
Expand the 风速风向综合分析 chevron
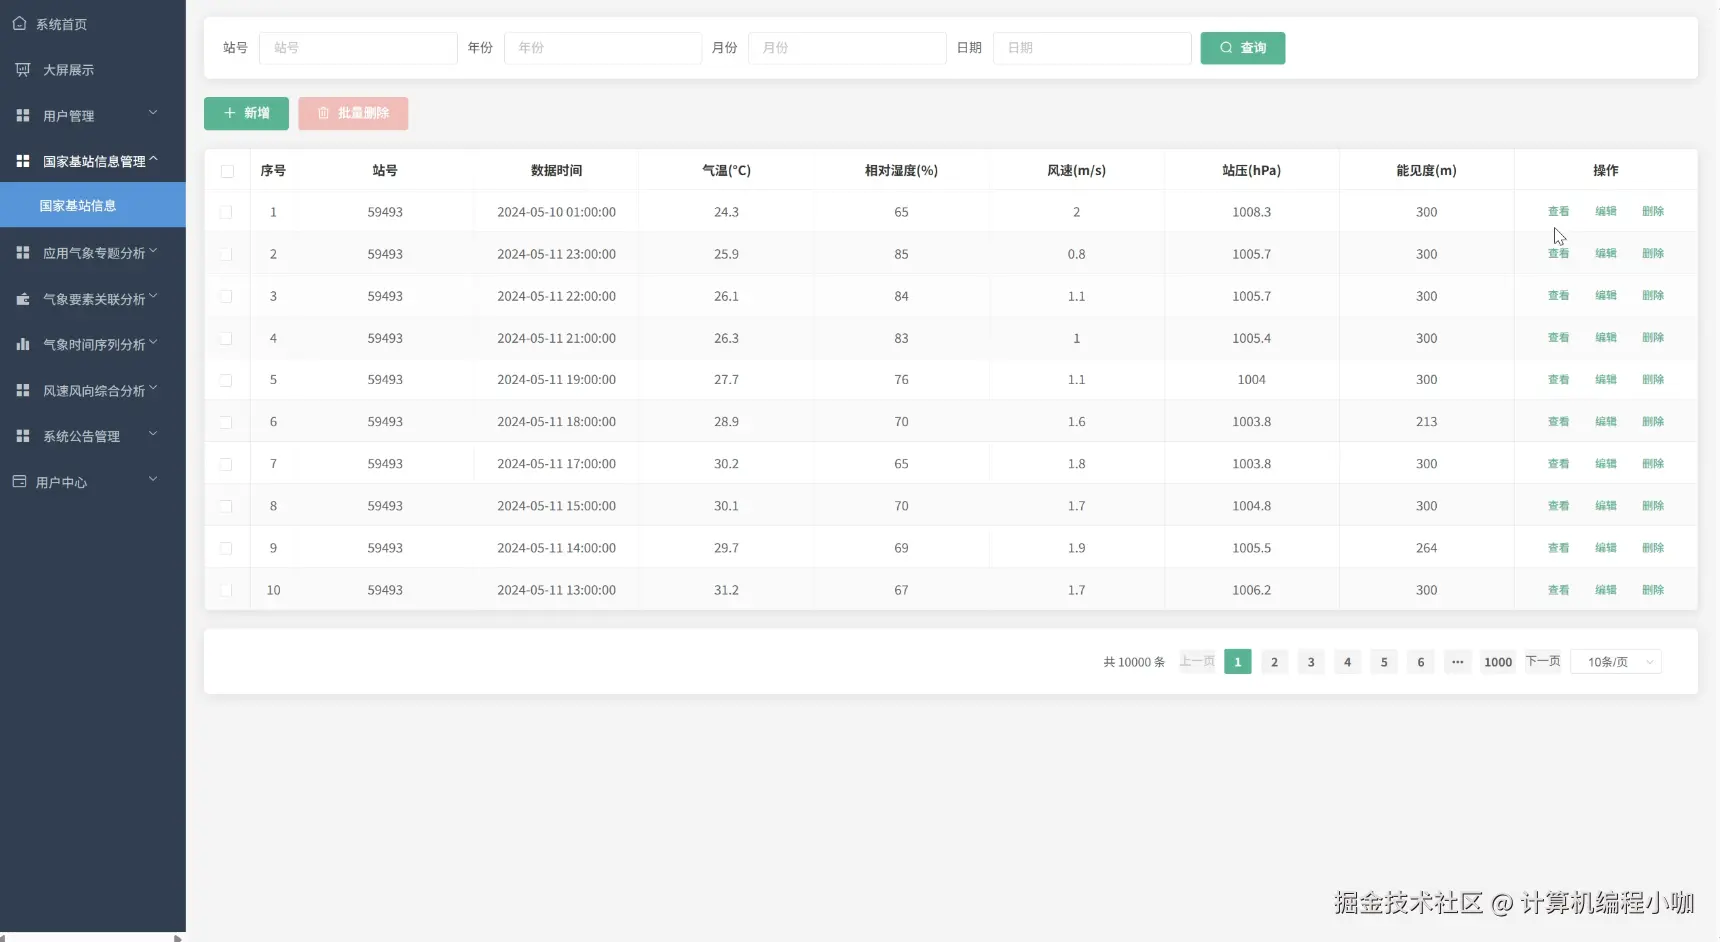point(153,388)
